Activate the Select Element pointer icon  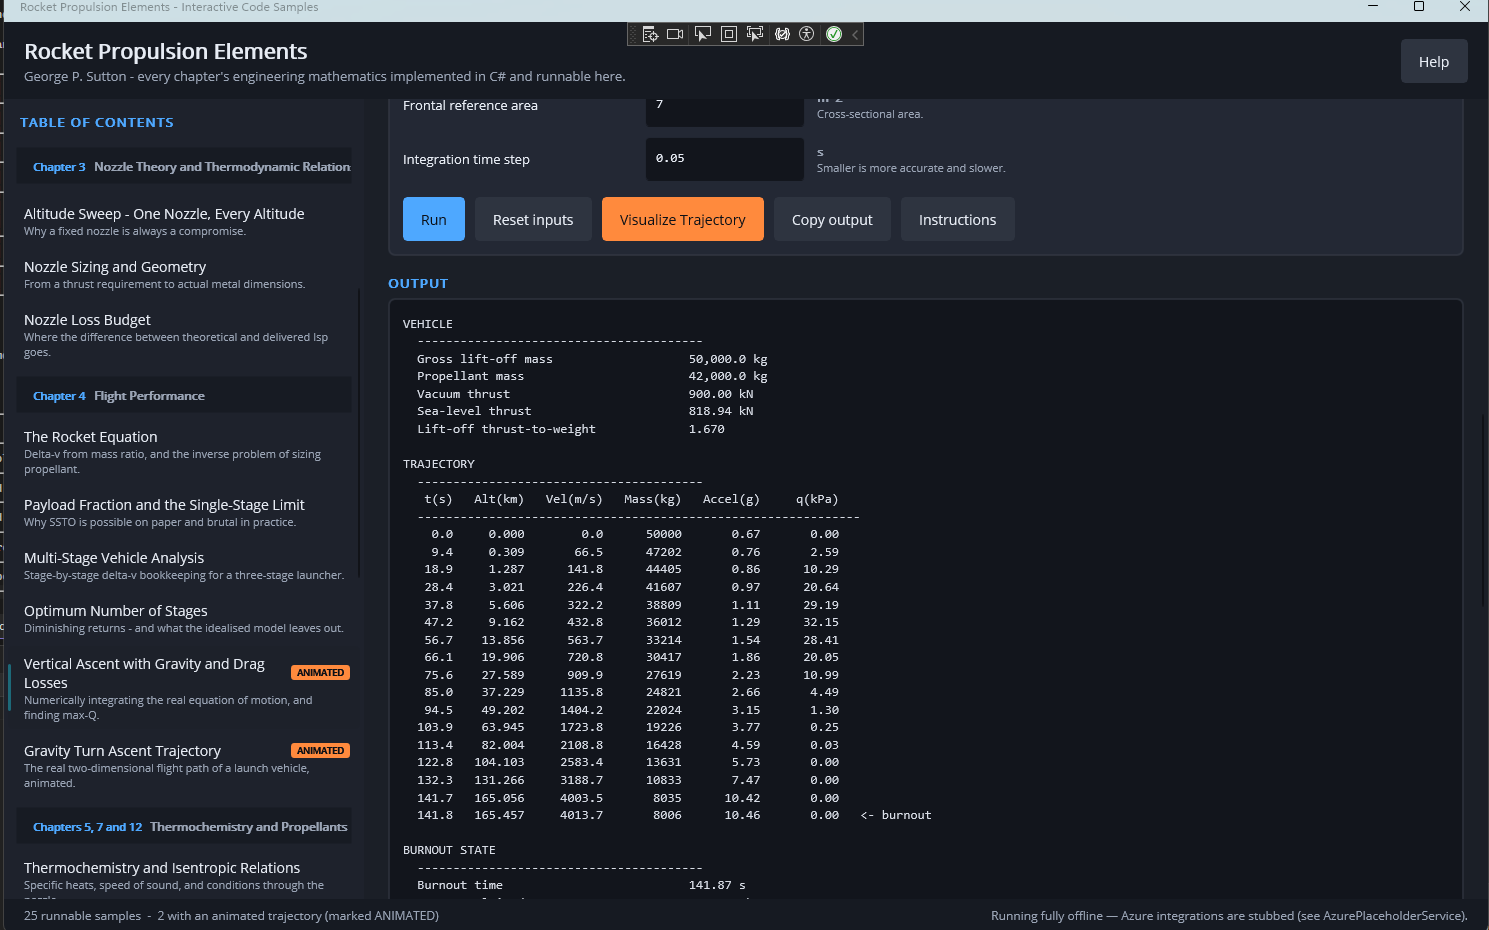[703, 34]
